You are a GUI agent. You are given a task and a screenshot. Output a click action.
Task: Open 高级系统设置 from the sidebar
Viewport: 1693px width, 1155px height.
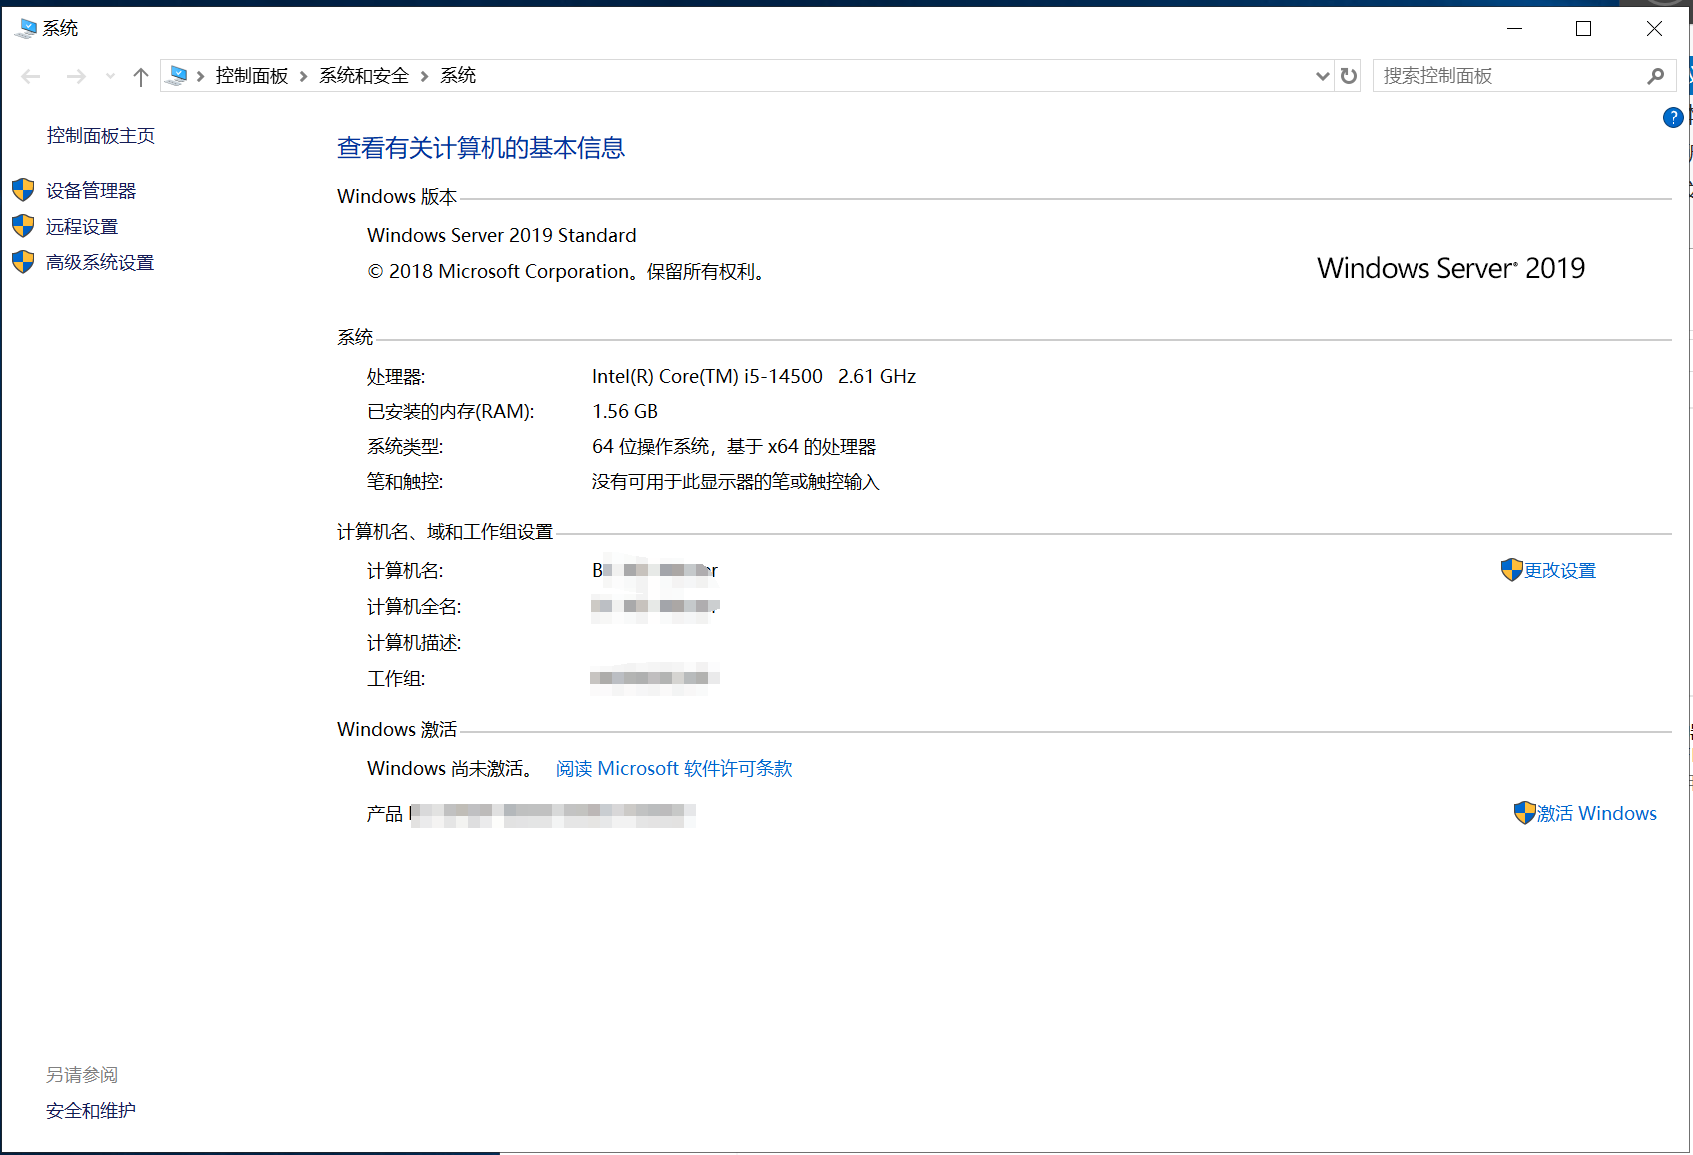[x=100, y=263]
